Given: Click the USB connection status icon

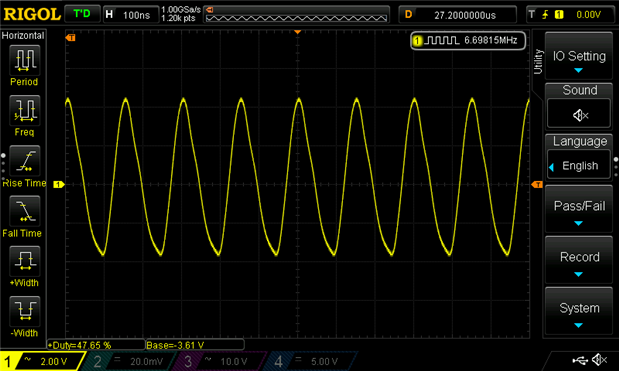Looking at the screenshot, I should (x=580, y=360).
